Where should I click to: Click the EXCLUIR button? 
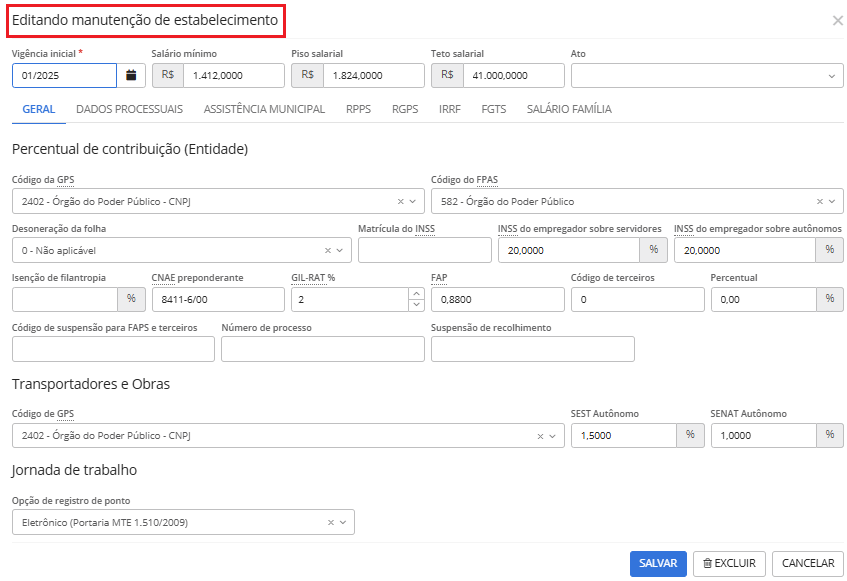[x=729, y=563]
